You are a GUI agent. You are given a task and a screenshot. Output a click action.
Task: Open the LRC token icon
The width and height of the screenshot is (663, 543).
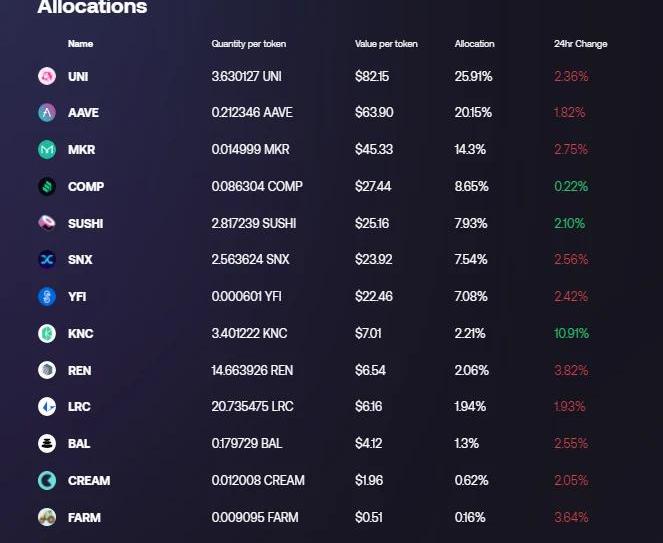coord(47,407)
